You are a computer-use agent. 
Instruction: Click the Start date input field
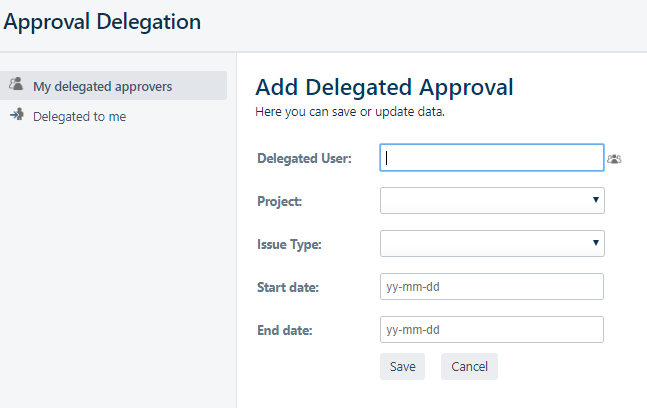click(x=492, y=287)
